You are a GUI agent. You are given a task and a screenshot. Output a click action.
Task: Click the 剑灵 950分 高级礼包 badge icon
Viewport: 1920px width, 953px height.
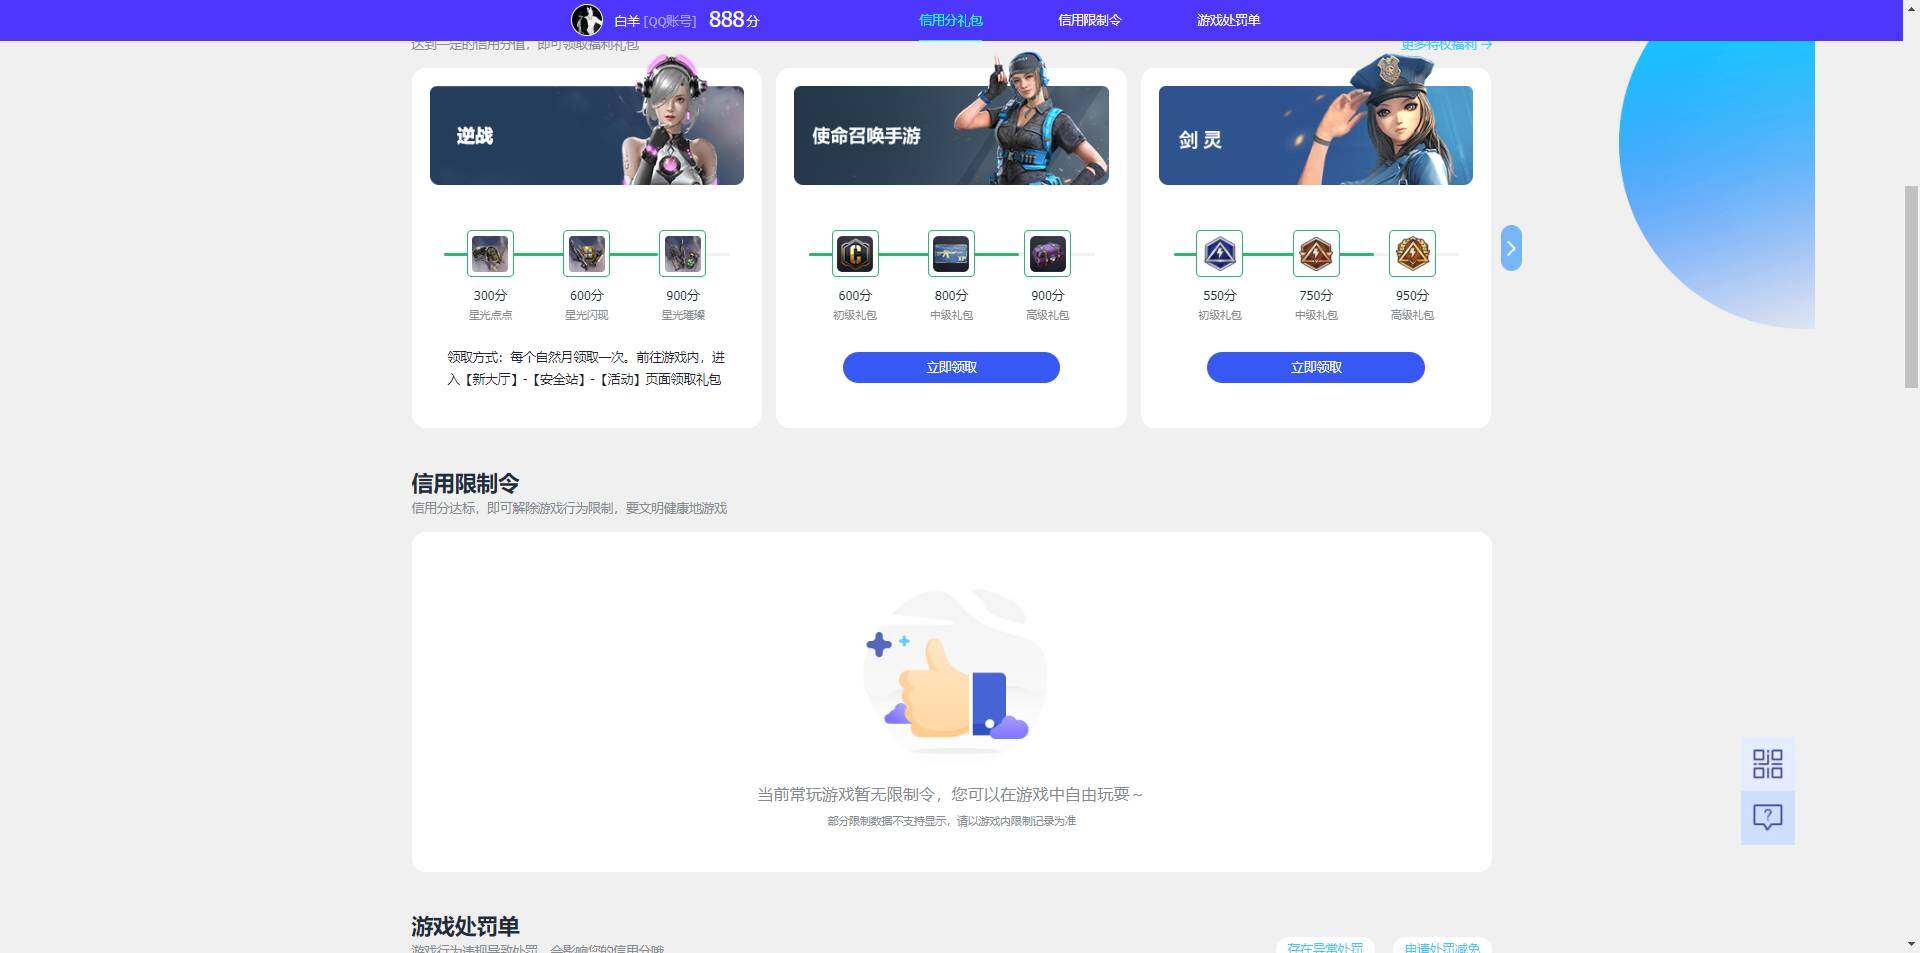(x=1412, y=254)
